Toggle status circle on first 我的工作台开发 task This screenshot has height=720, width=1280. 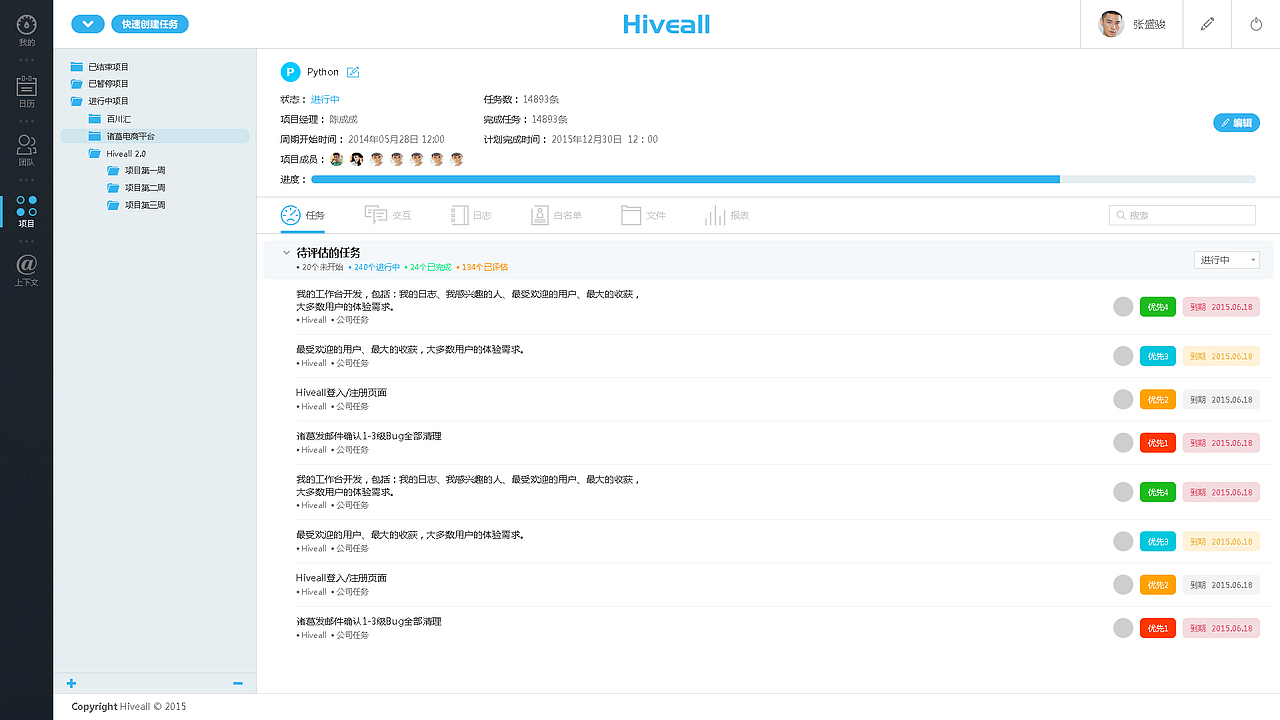point(1123,306)
